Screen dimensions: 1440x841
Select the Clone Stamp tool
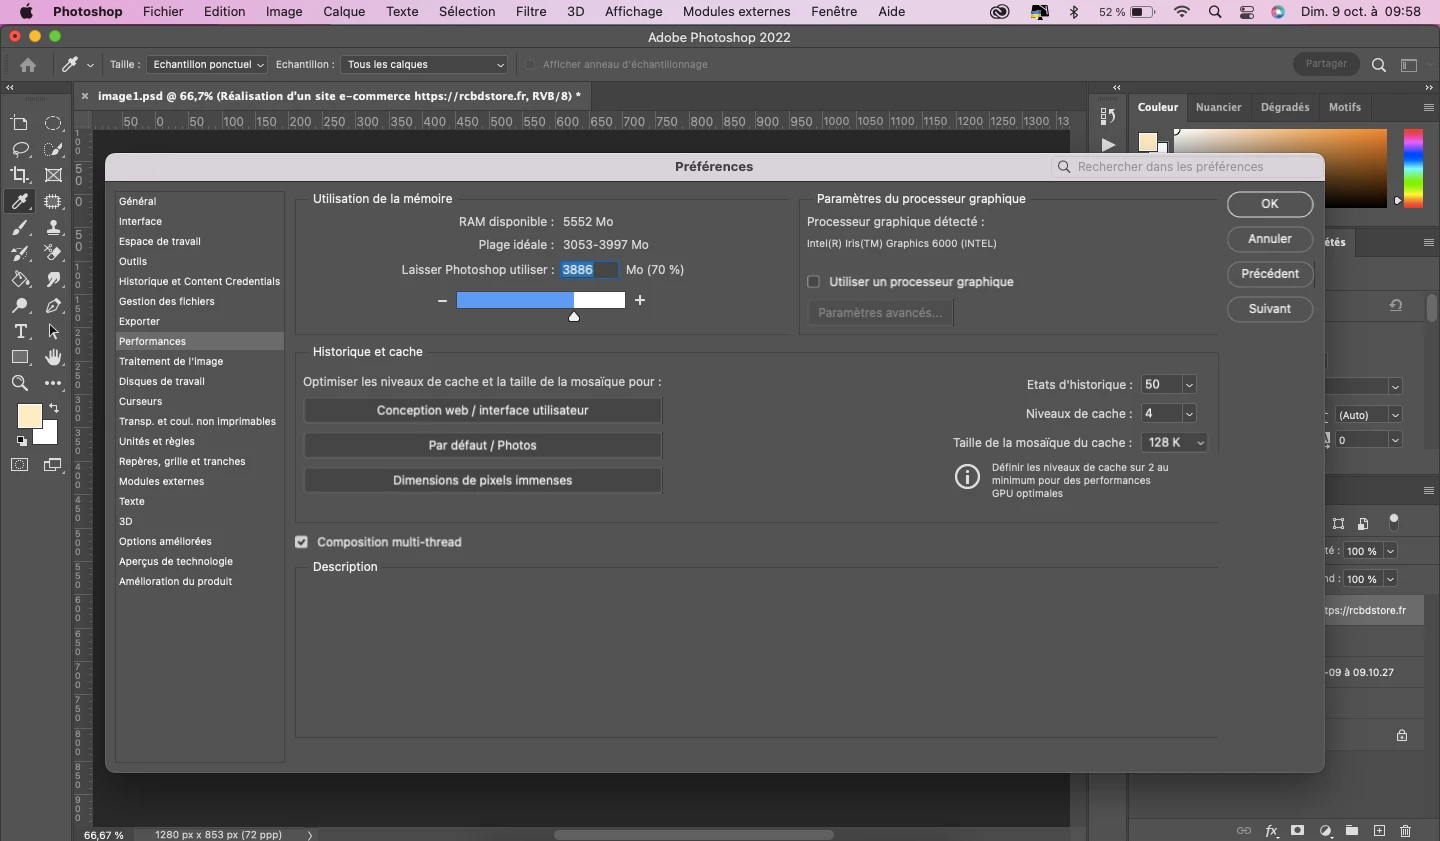(x=54, y=228)
